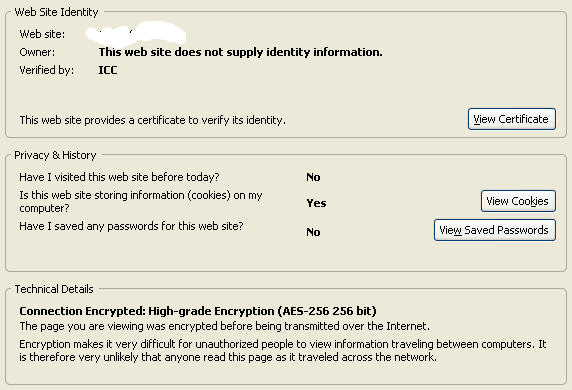Viewport: 572px width, 390px height.
Task: Click the saved passwords question text
Action: point(131,226)
